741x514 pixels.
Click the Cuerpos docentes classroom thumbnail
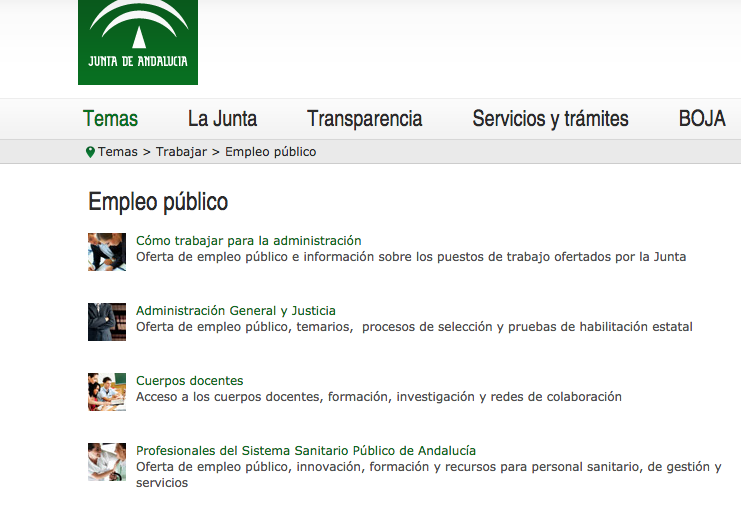click(x=107, y=392)
